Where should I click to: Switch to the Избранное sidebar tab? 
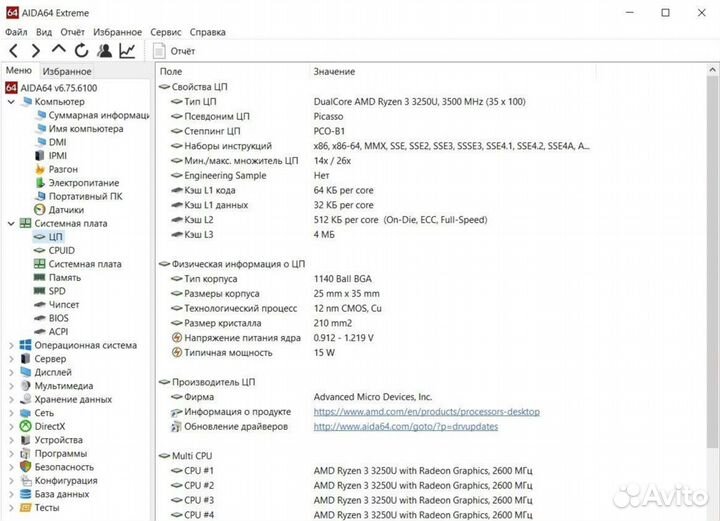tap(67, 71)
